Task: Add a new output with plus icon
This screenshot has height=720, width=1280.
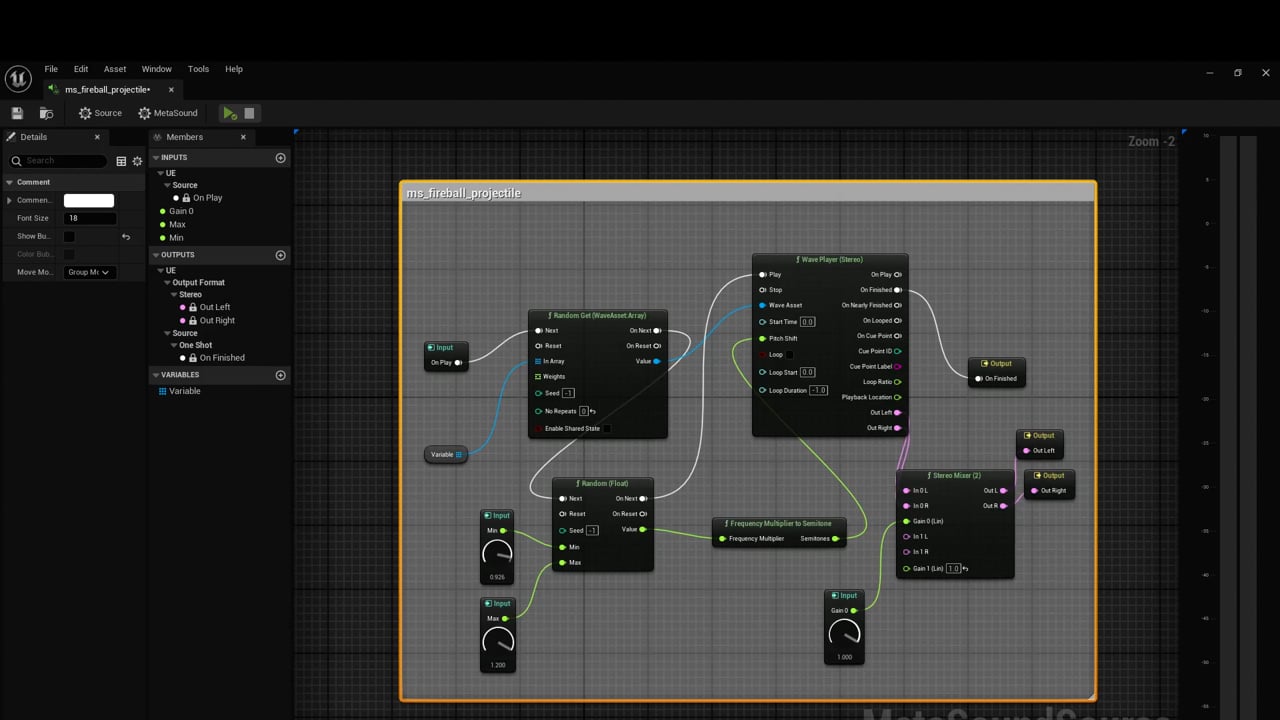Action: pyautogui.click(x=280, y=255)
